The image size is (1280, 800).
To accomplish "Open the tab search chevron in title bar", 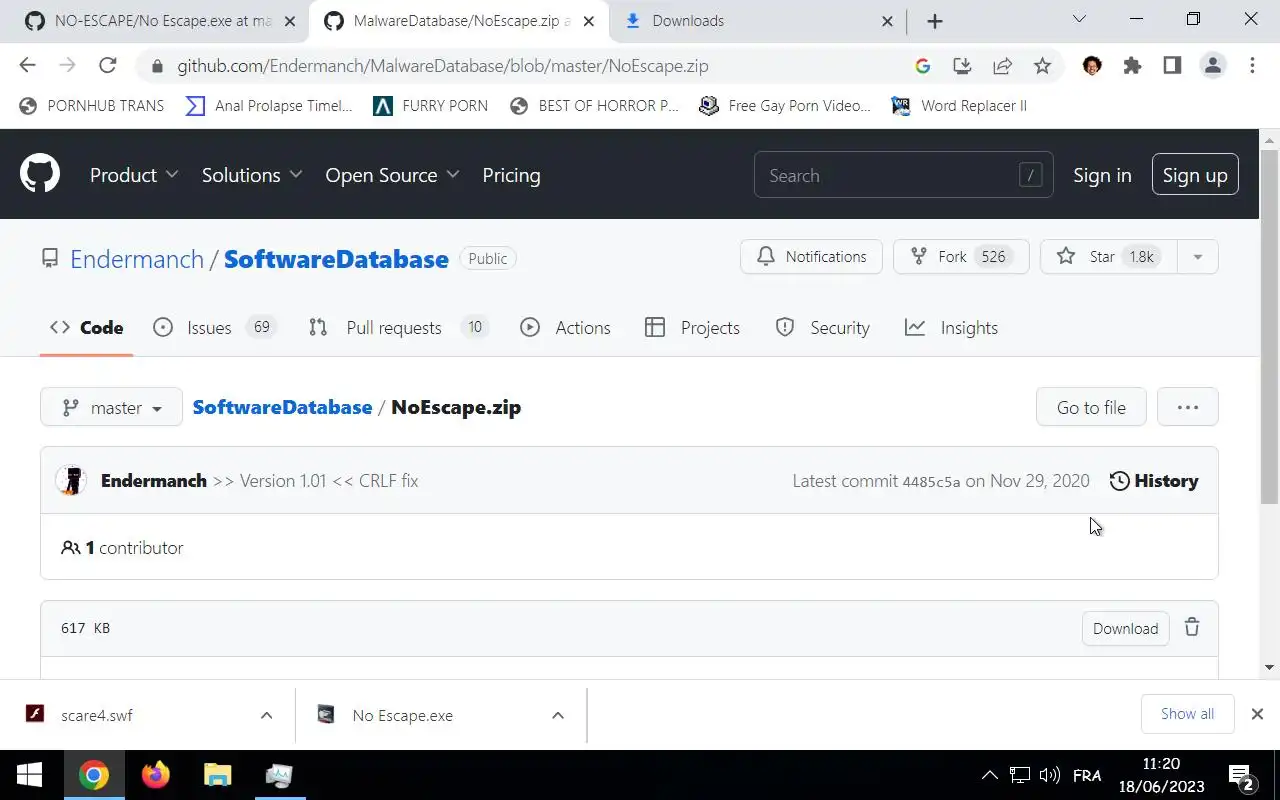I will (x=1079, y=19).
